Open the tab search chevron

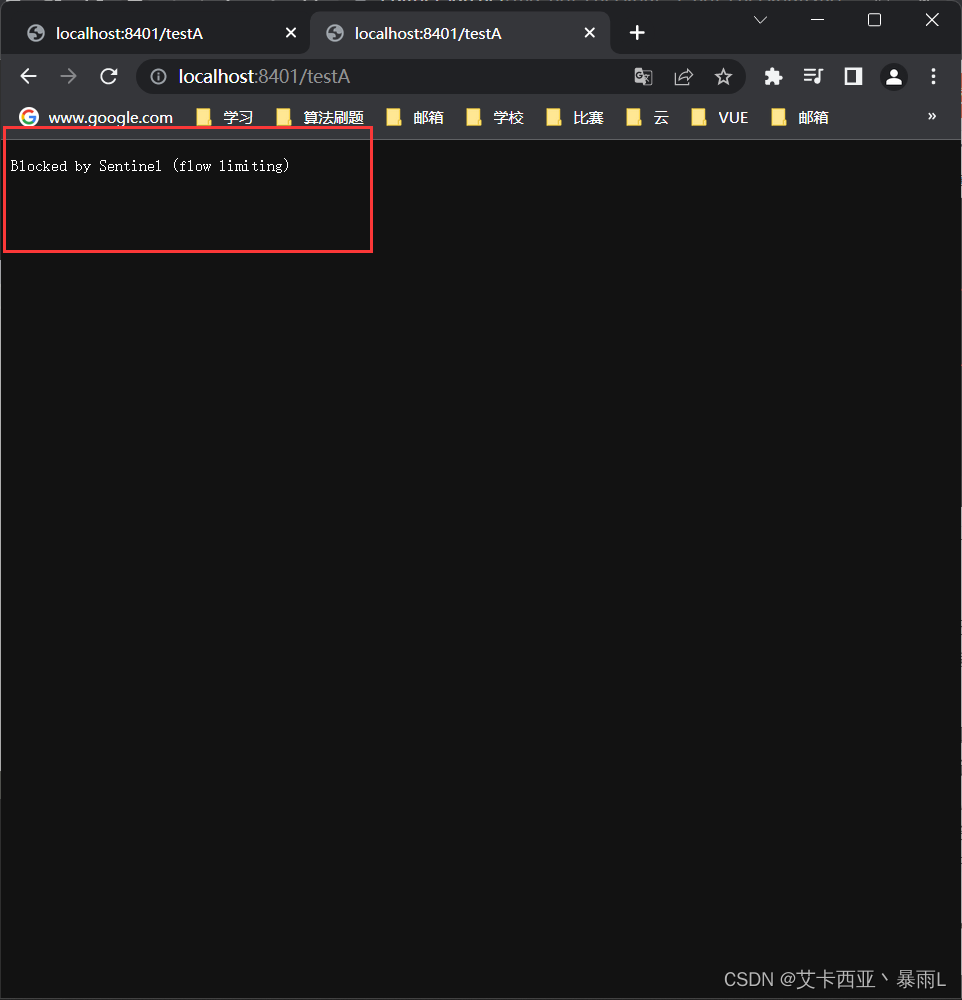click(760, 20)
